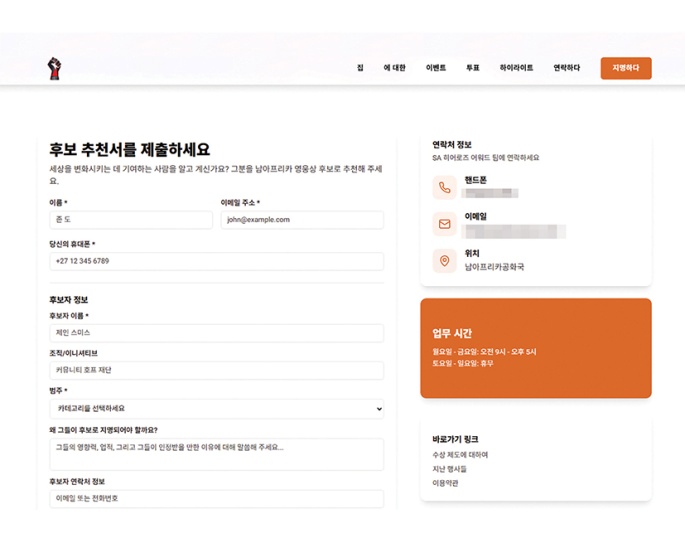Click the nomination reason text area
The height and width of the screenshot is (543, 685).
coord(216,453)
